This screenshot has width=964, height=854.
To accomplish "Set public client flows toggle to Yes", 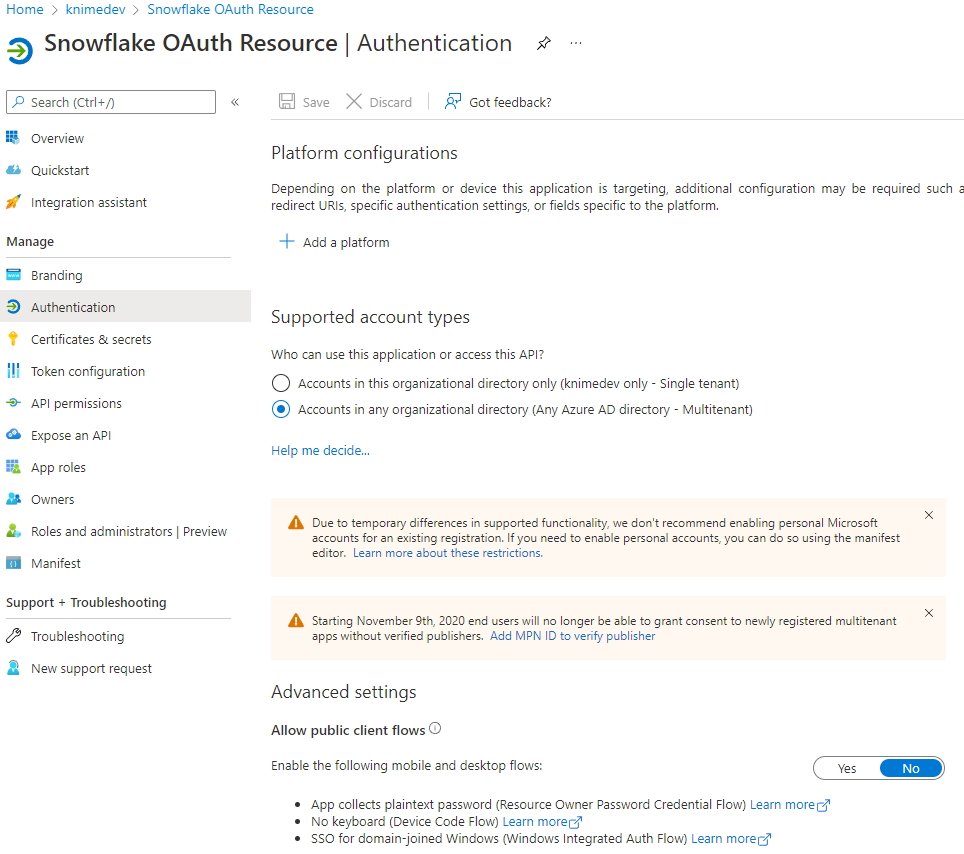I will [847, 769].
